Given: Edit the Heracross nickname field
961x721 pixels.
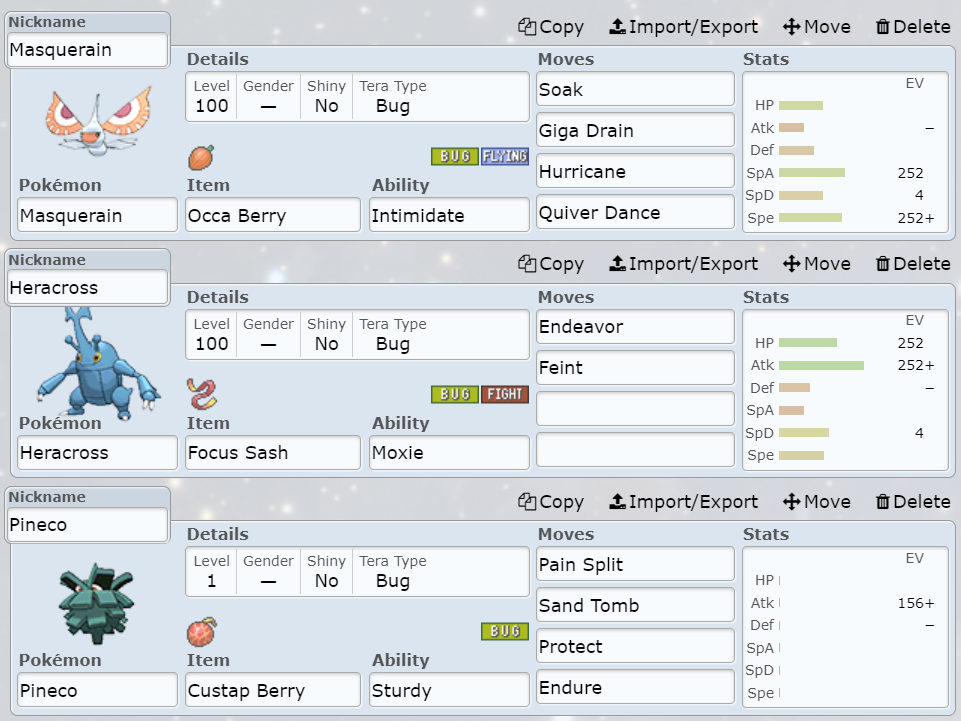Looking at the screenshot, I should 87,288.
